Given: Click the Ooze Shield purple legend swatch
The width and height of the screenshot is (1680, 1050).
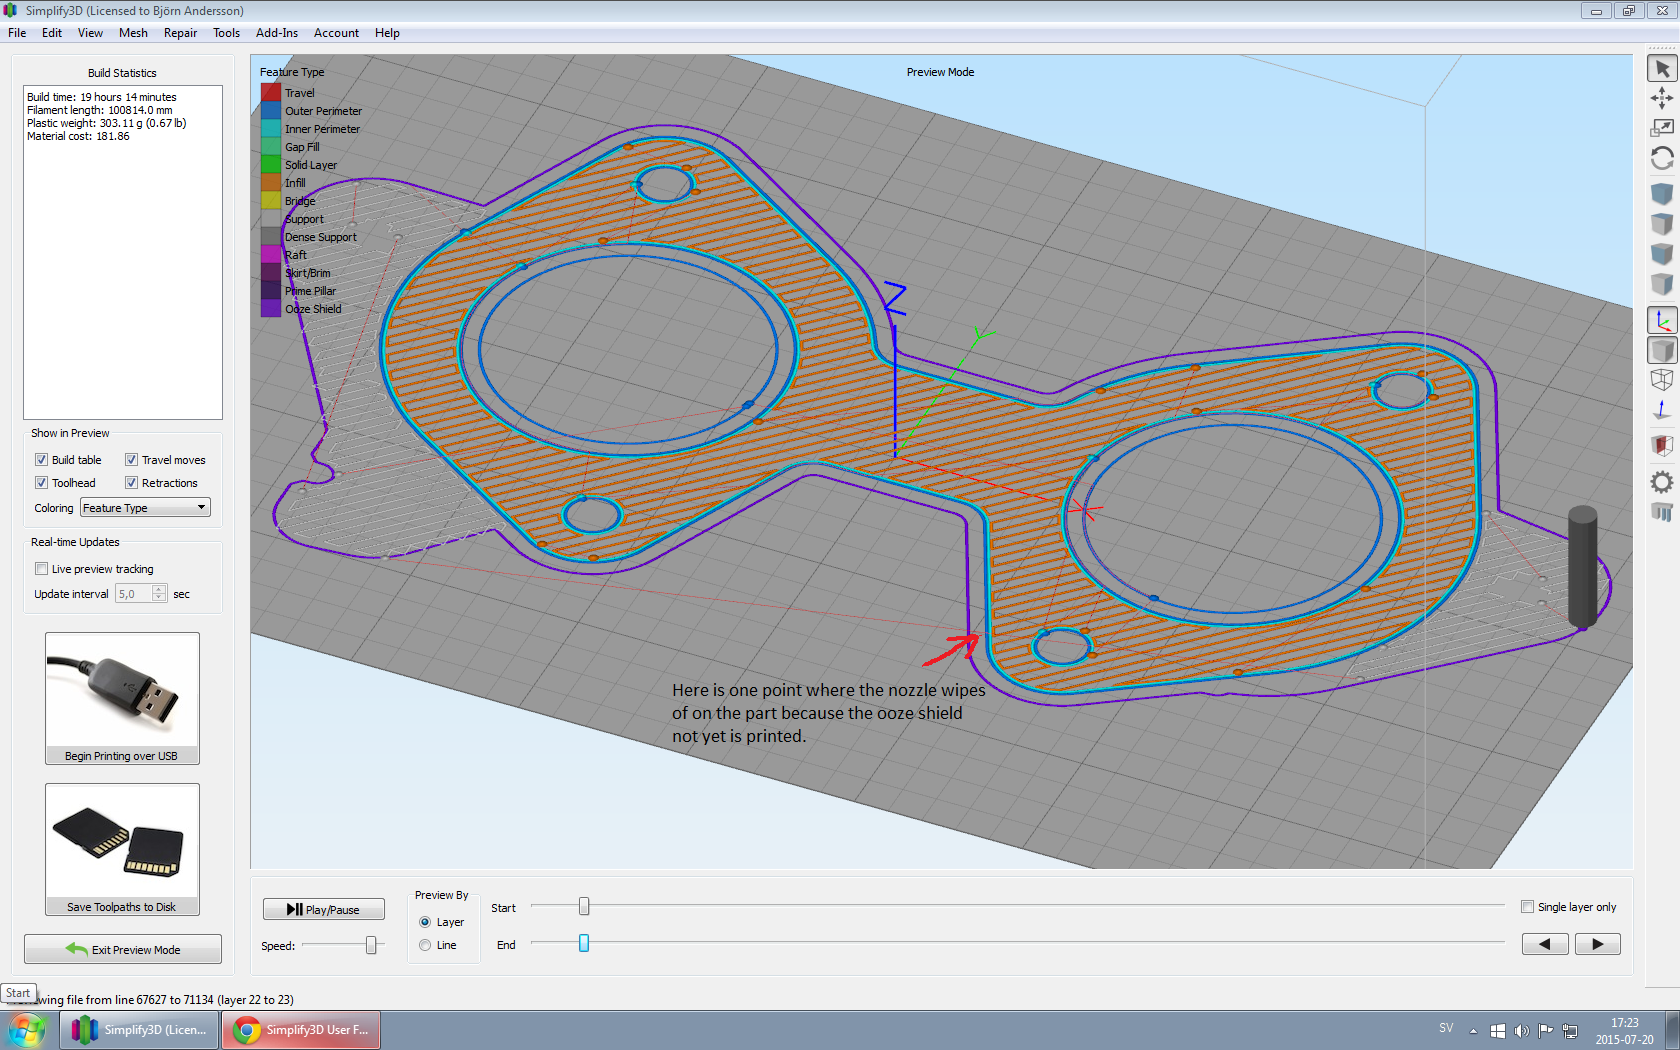Looking at the screenshot, I should coord(271,309).
